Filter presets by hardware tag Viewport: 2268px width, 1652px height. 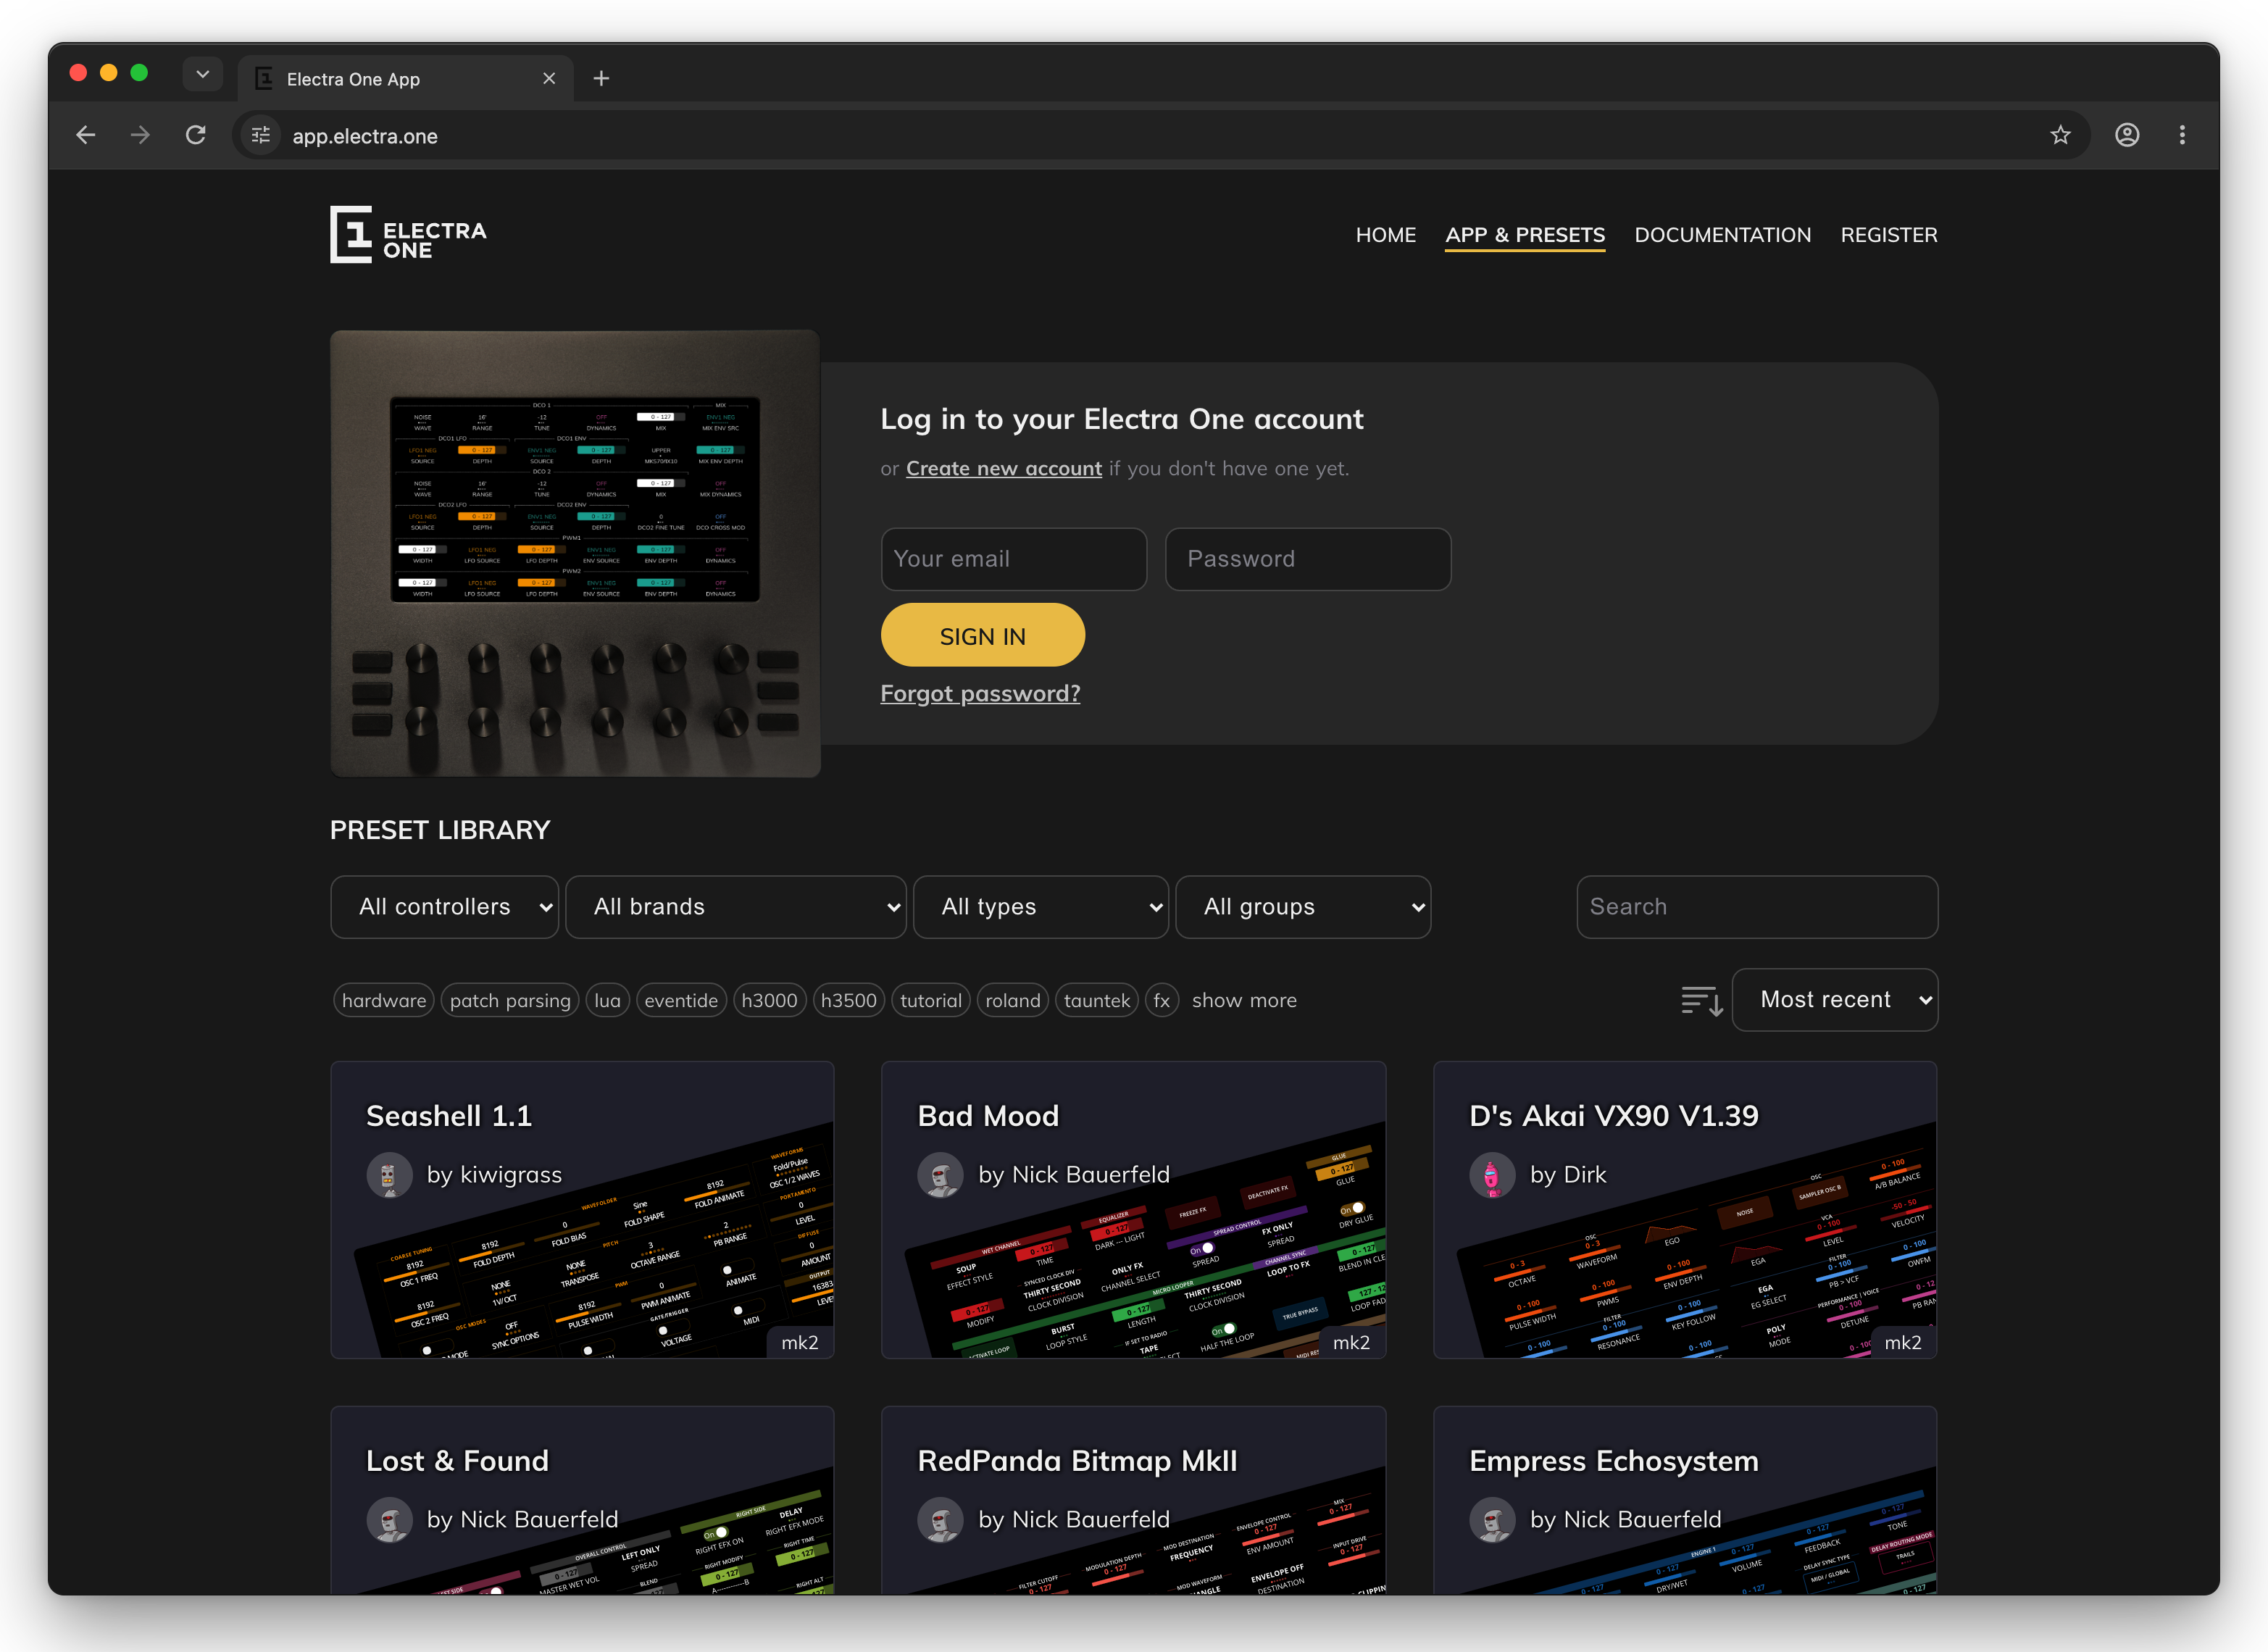click(384, 1000)
